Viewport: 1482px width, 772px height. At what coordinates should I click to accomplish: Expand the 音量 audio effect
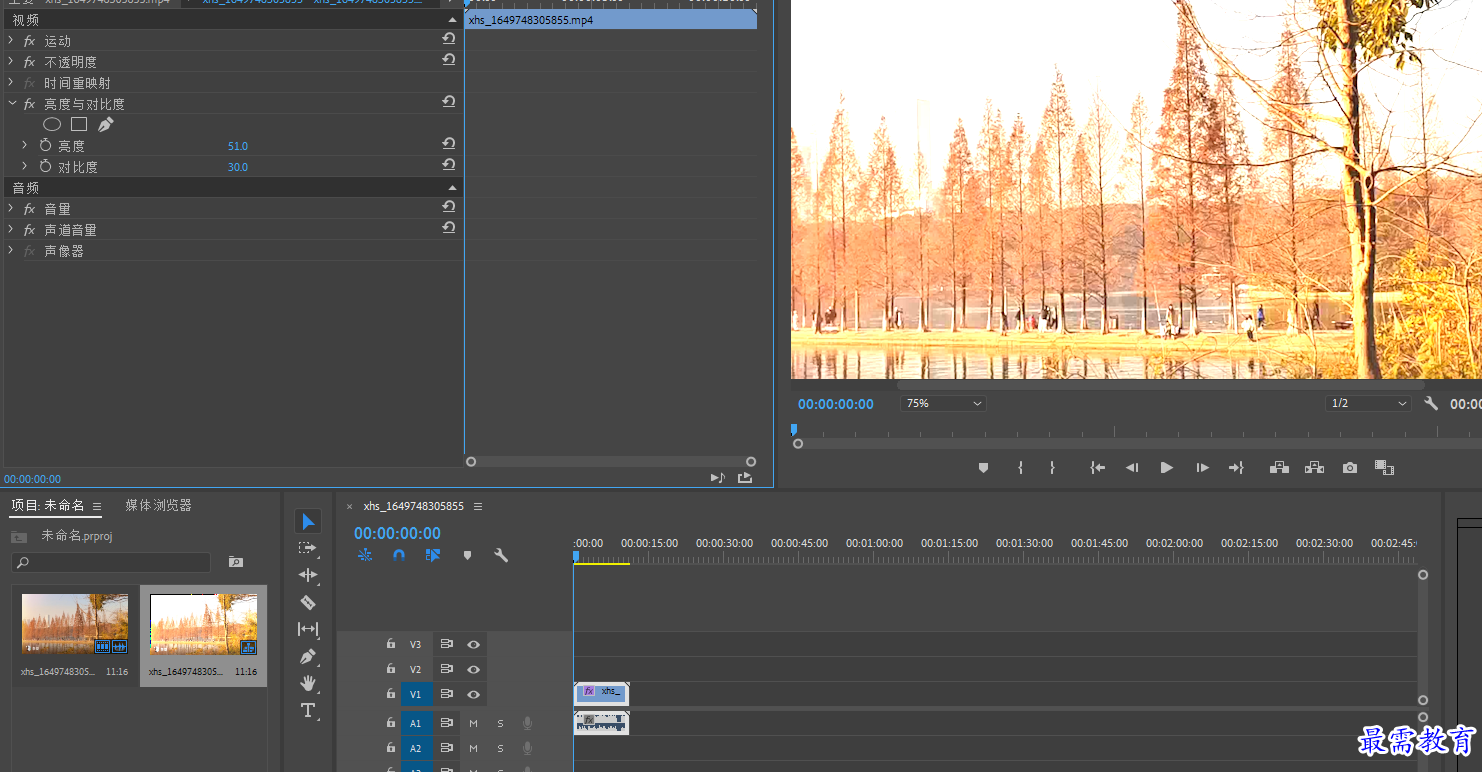coord(11,209)
